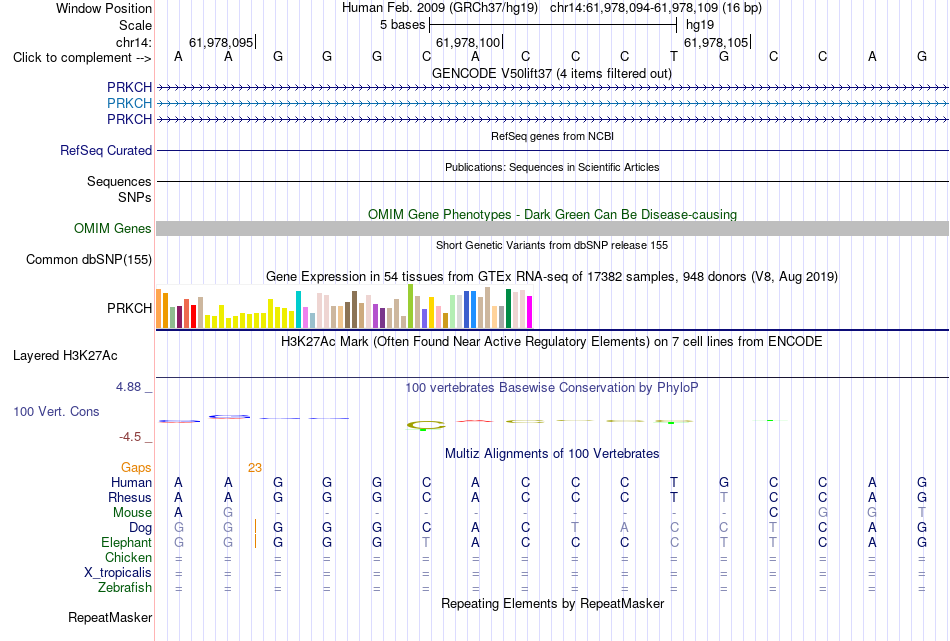
Task: Click the OMIM Genes label
Action: click(x=113, y=228)
